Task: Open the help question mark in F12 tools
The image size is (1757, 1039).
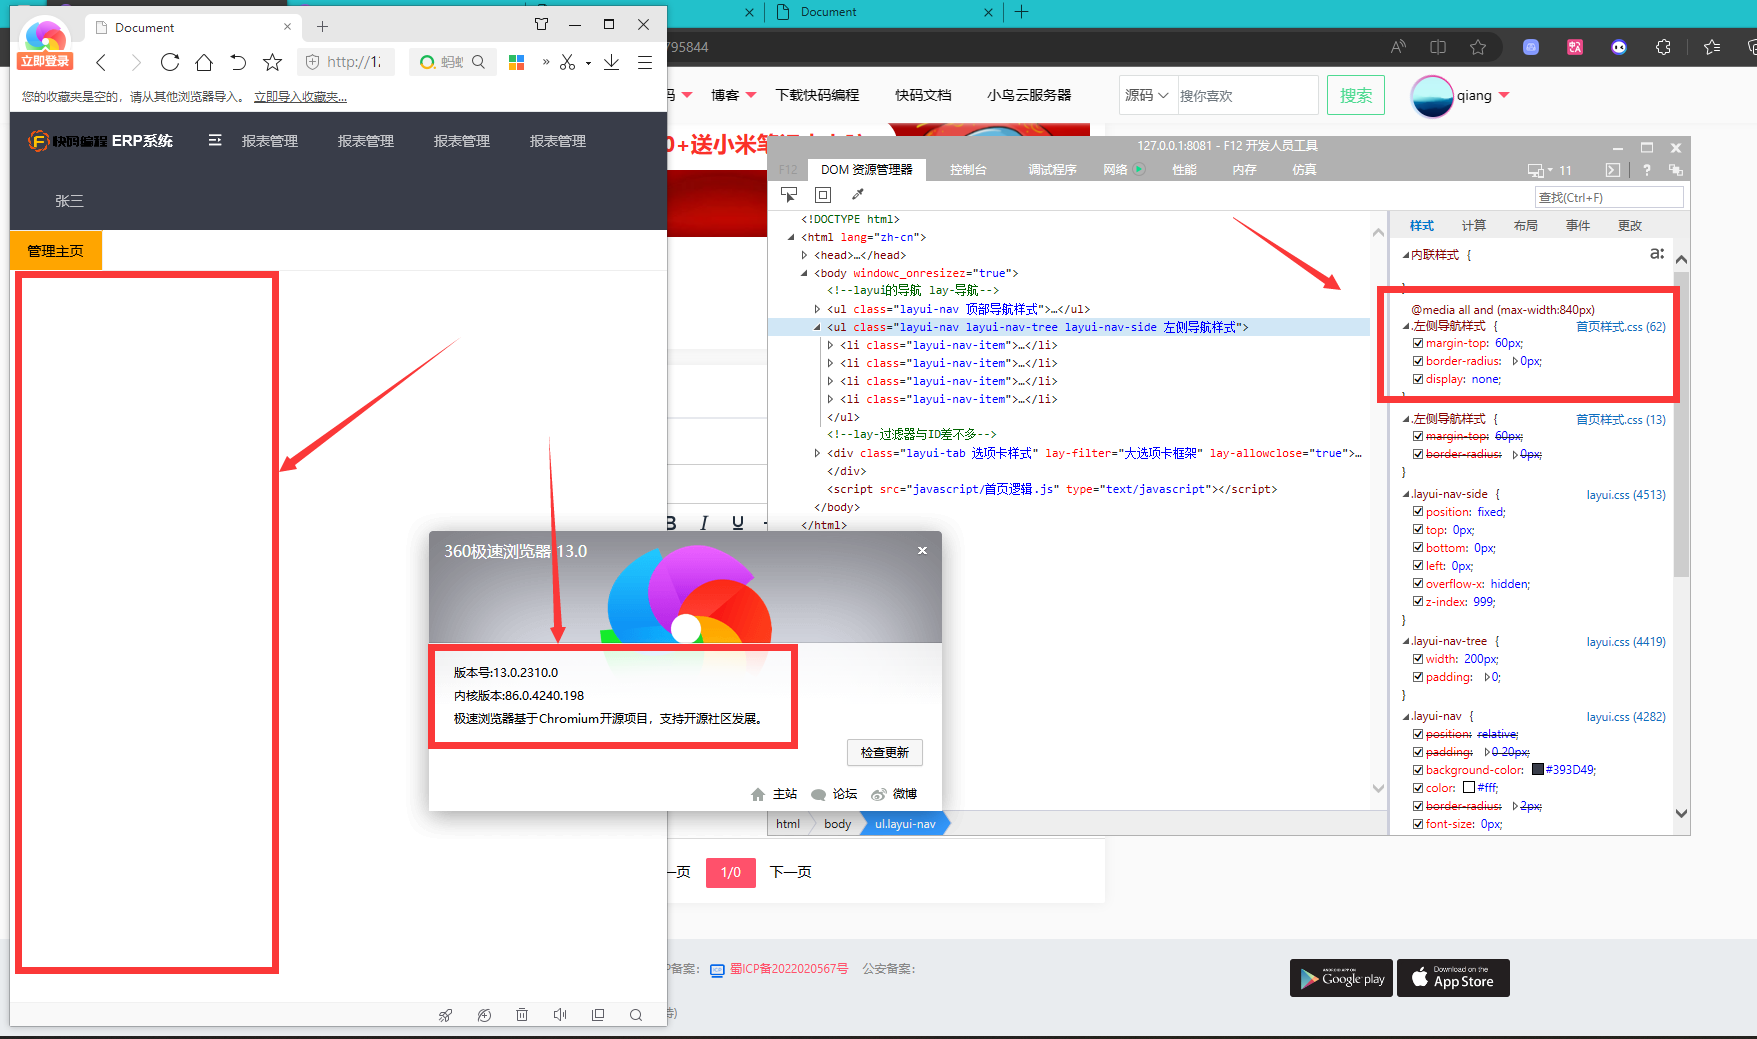Action: tap(1646, 170)
